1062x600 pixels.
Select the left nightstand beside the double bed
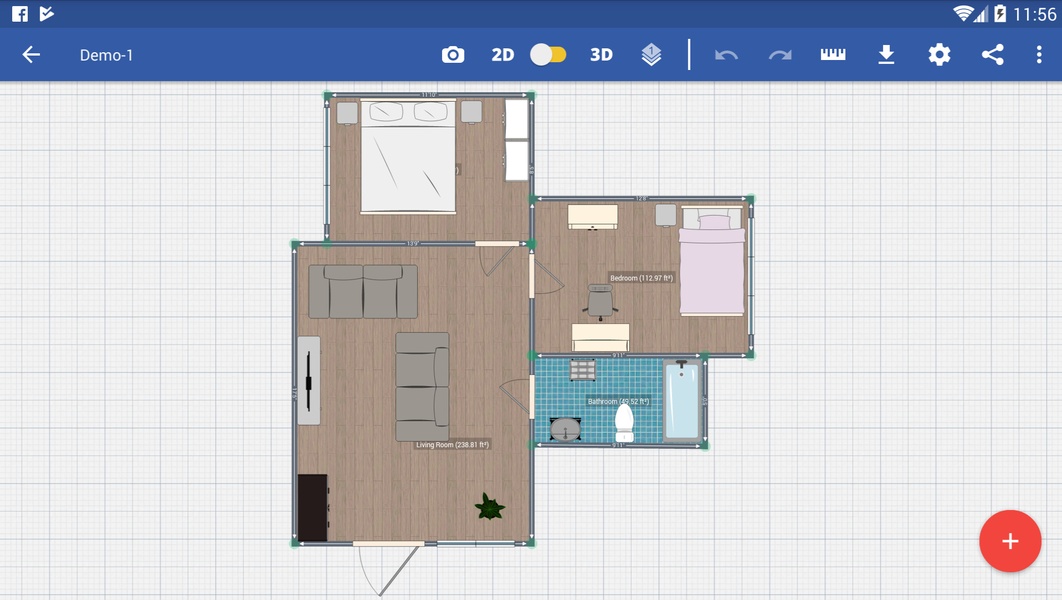point(347,112)
